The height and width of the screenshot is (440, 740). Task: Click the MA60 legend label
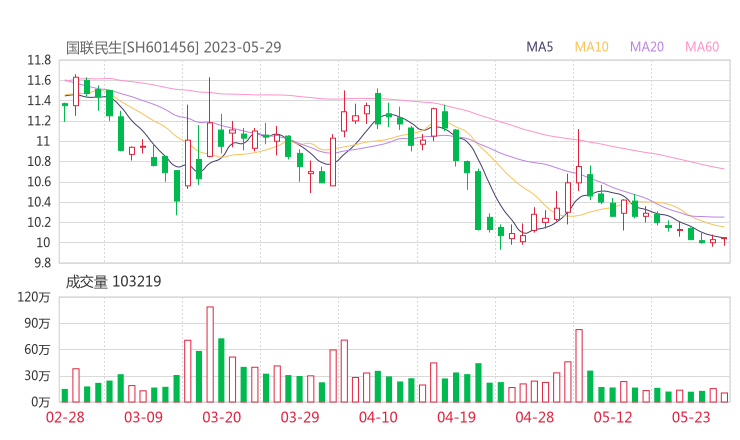702,47
